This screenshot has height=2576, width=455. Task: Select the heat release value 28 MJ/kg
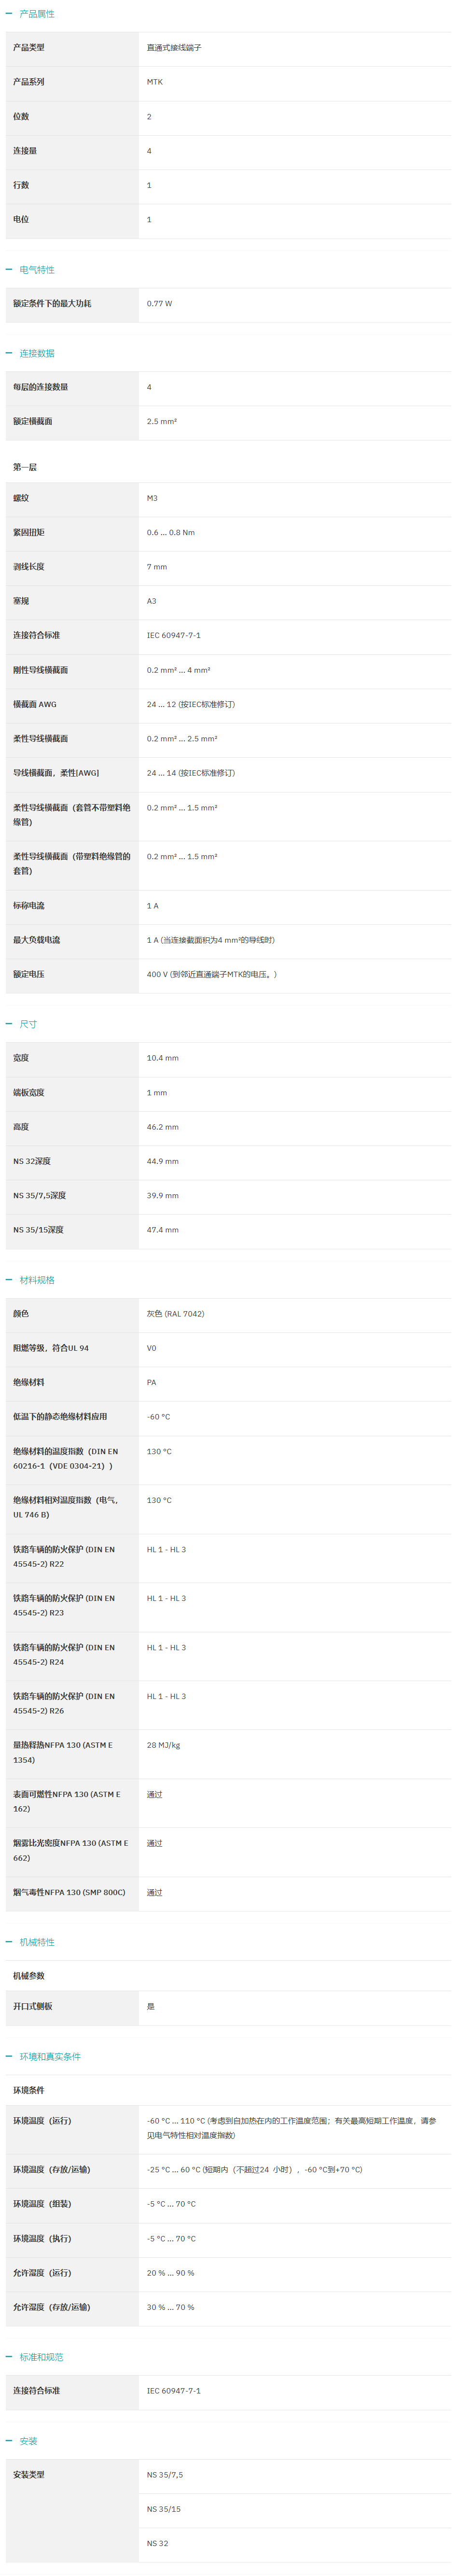pos(164,1746)
